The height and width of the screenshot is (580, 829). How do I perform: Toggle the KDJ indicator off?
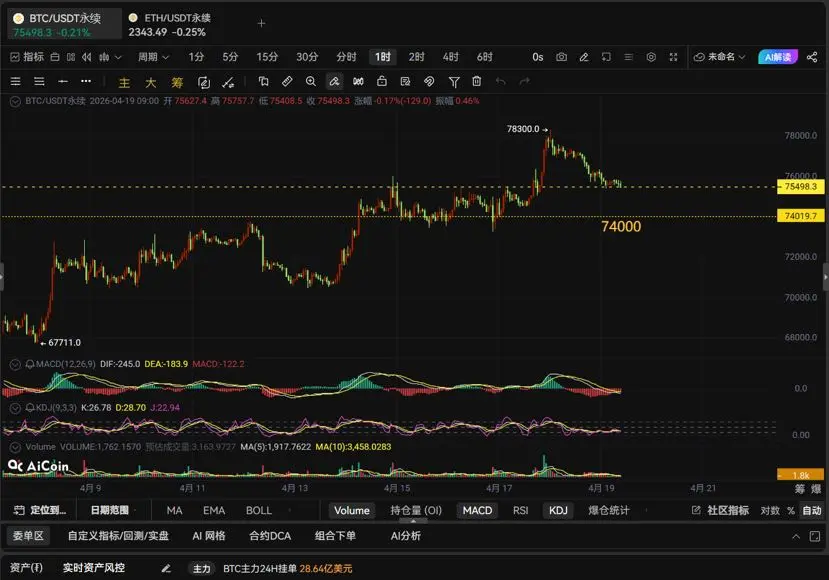[558, 510]
